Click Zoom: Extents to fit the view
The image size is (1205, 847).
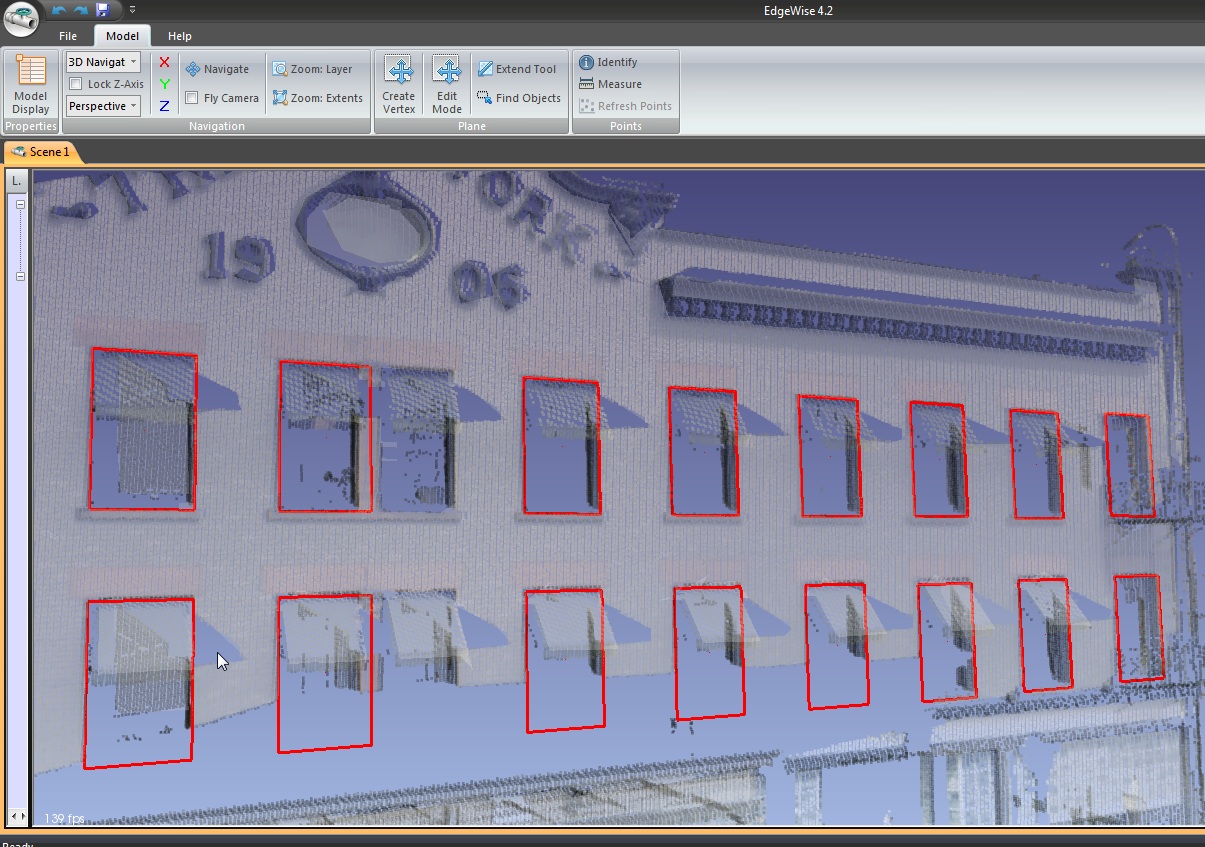318,98
